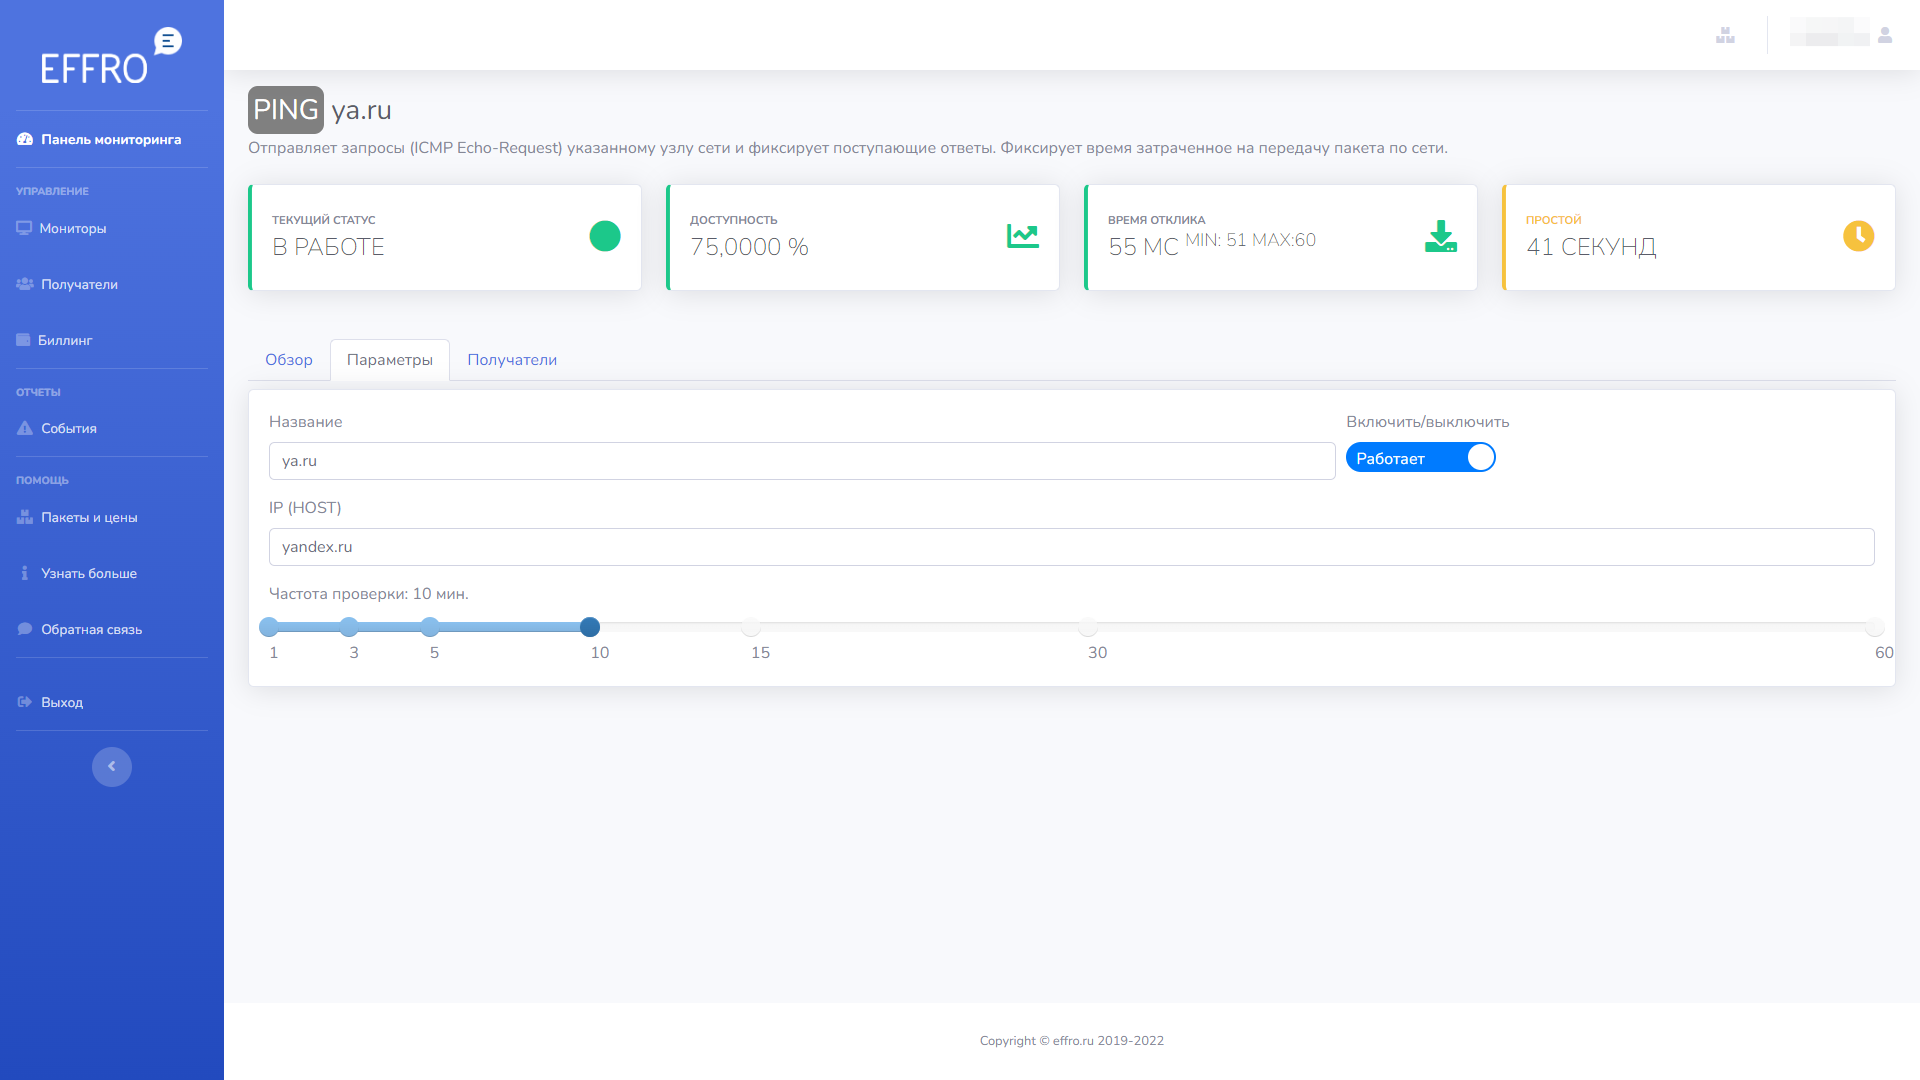Go to Биллинг in the sidebar
The height and width of the screenshot is (1080, 1920).
pyautogui.click(x=64, y=340)
